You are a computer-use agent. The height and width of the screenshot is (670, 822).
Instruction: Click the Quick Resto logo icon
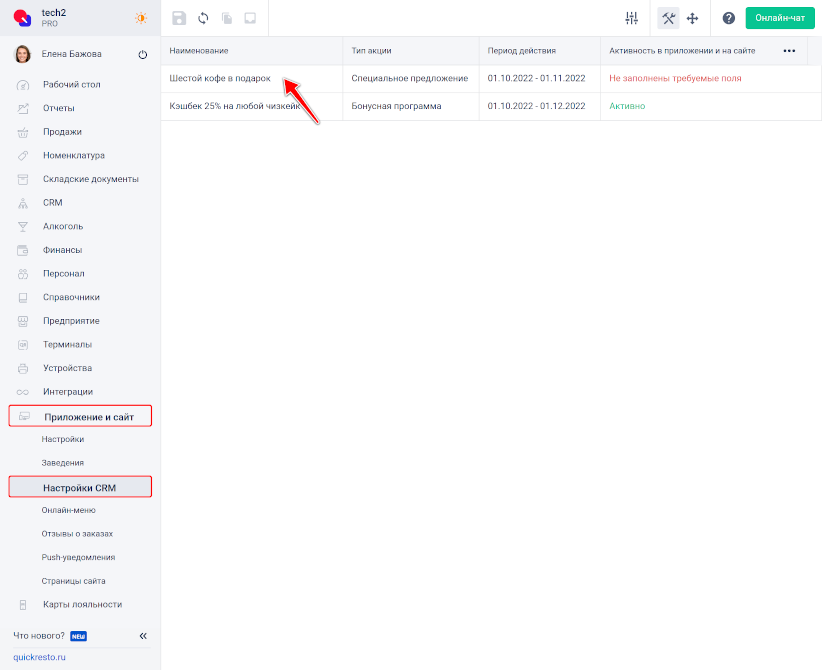point(23,18)
